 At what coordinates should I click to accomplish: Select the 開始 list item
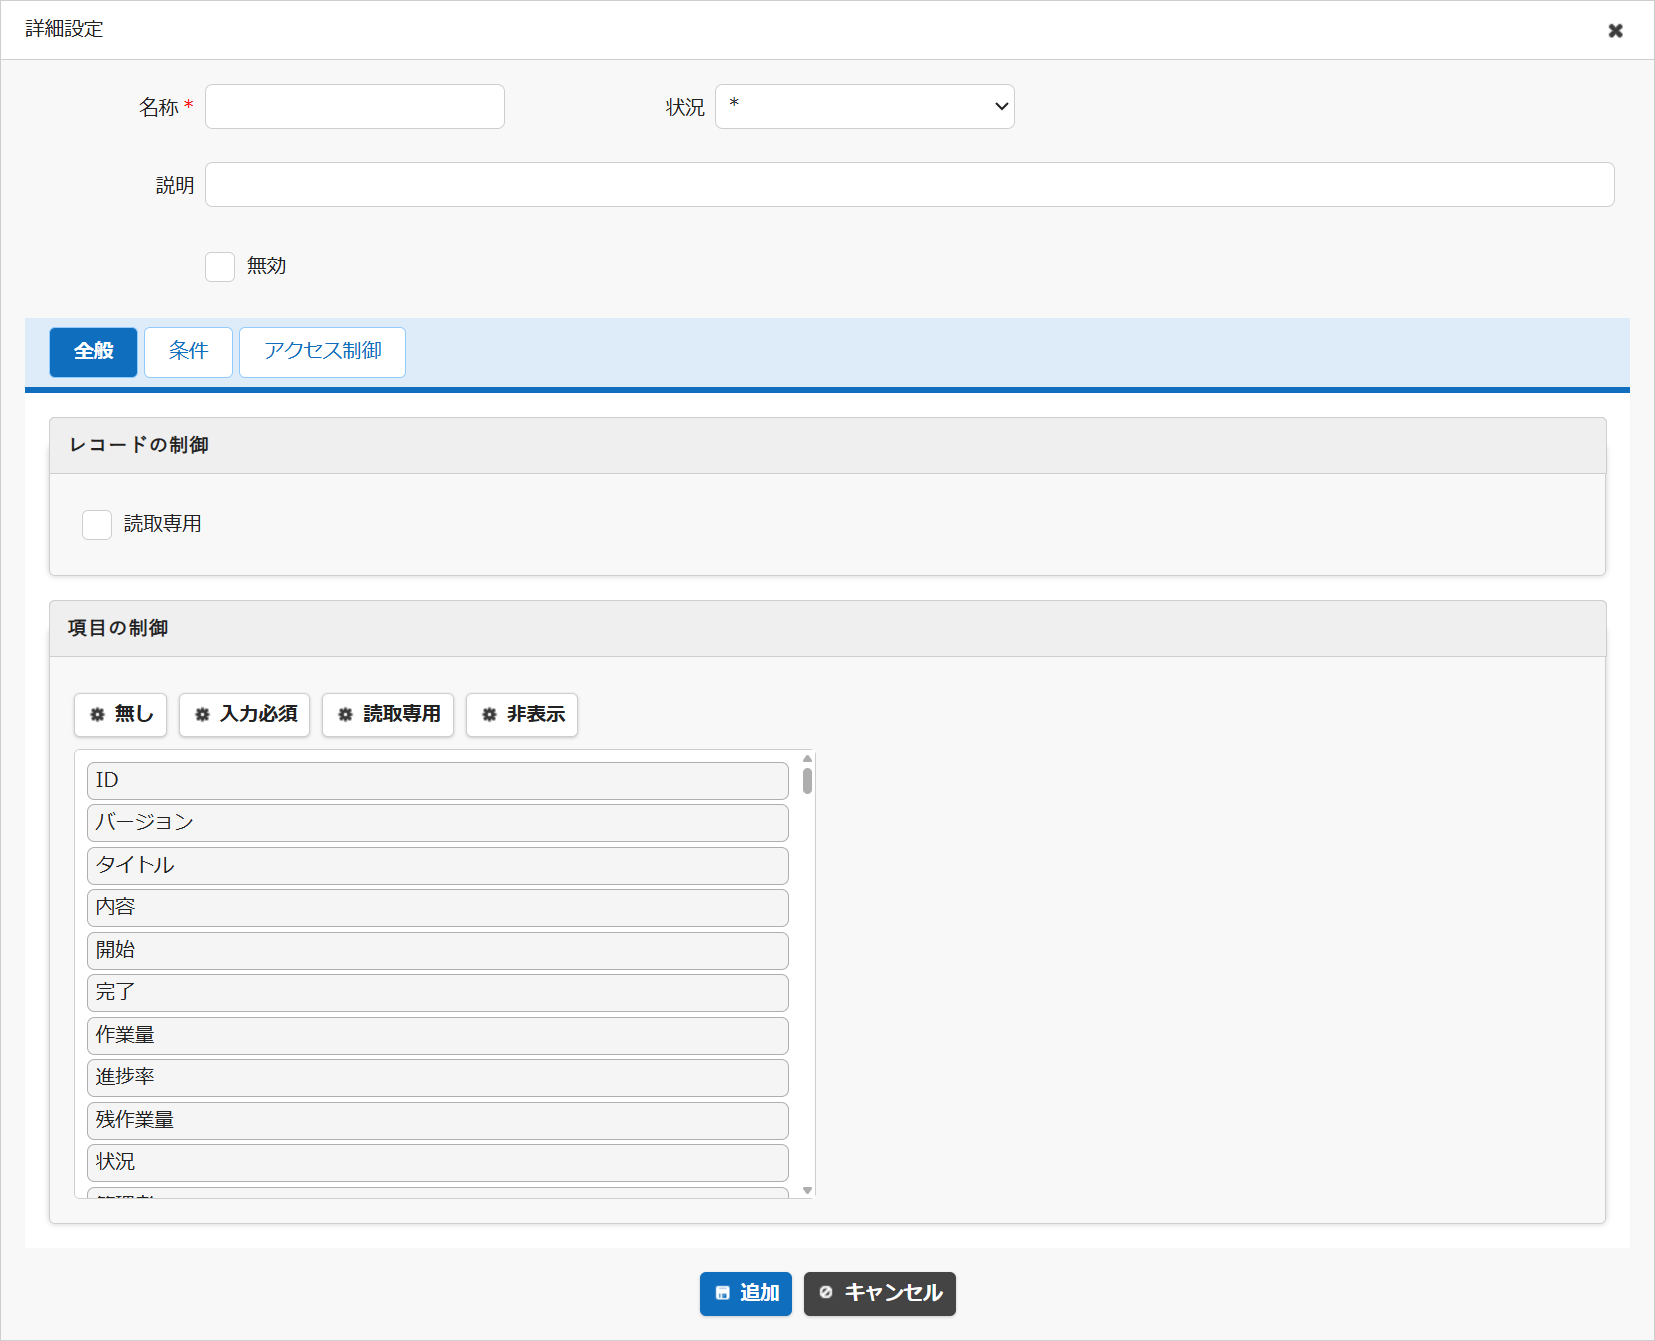(x=438, y=951)
